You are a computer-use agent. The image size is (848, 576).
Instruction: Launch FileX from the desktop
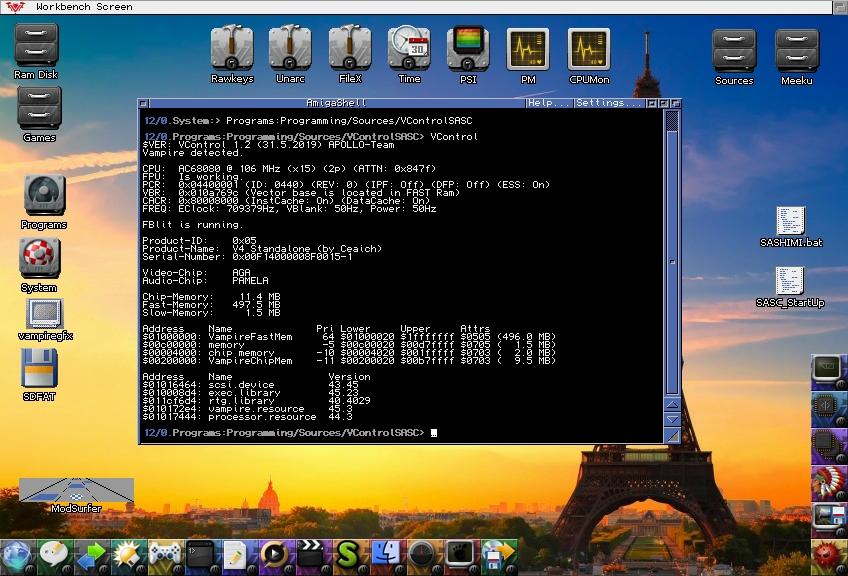tap(350, 48)
